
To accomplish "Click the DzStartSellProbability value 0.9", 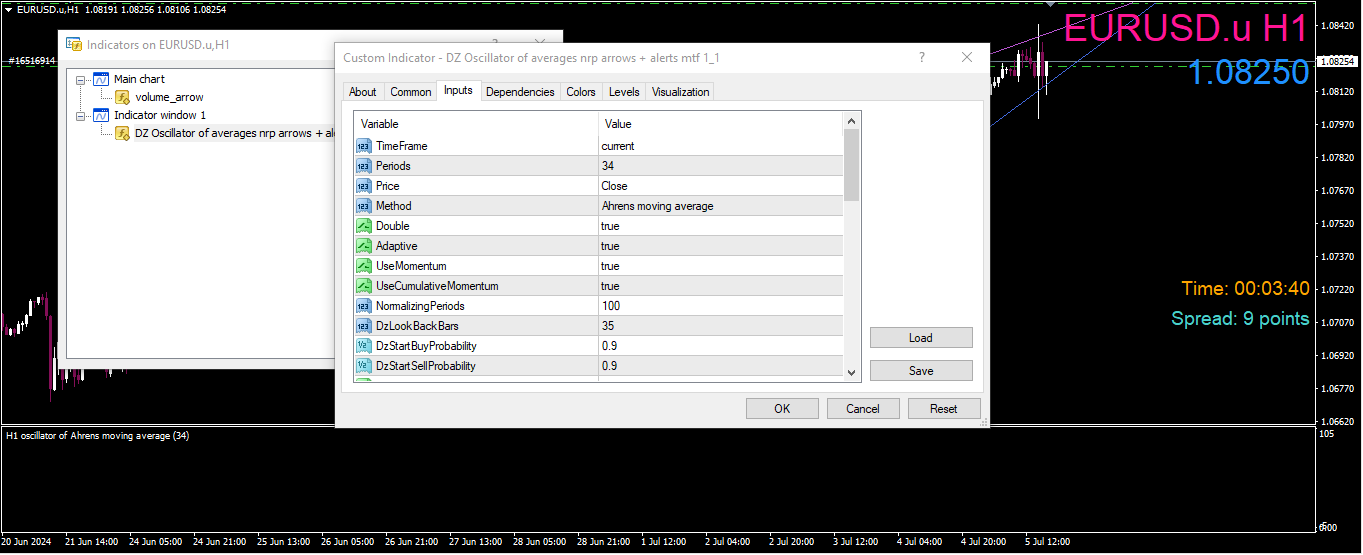I will (x=609, y=366).
